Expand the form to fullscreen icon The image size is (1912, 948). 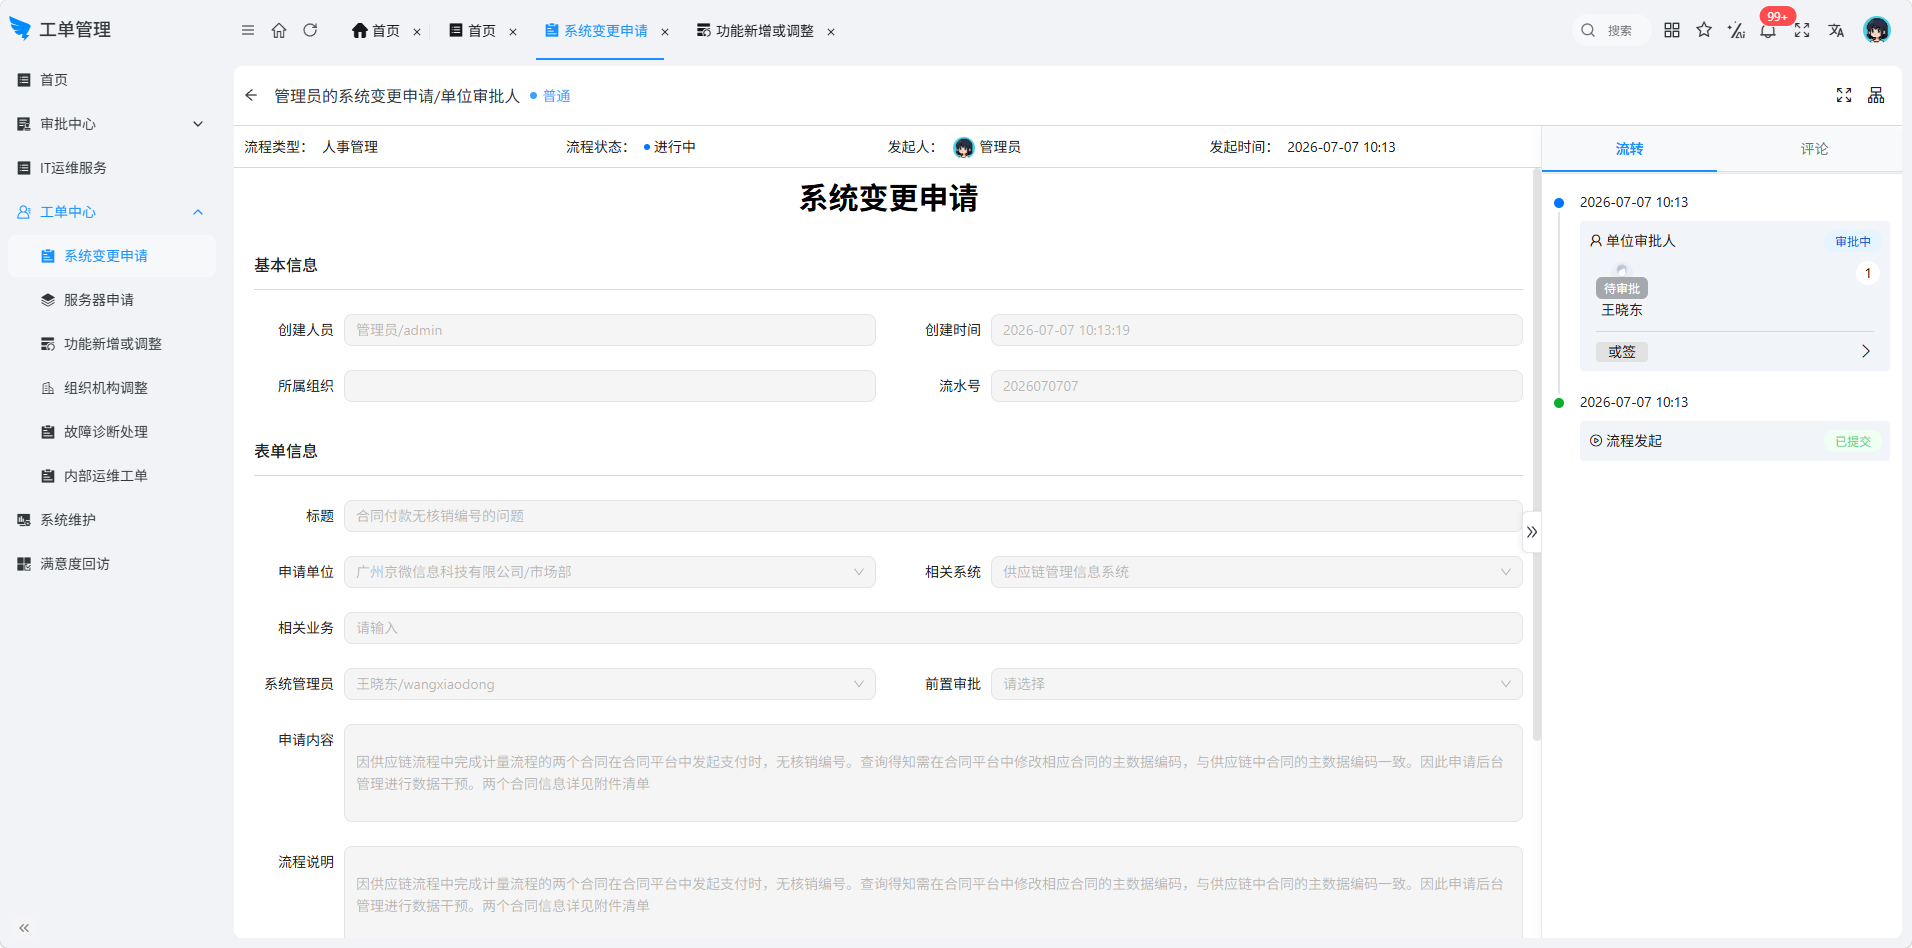[1844, 95]
